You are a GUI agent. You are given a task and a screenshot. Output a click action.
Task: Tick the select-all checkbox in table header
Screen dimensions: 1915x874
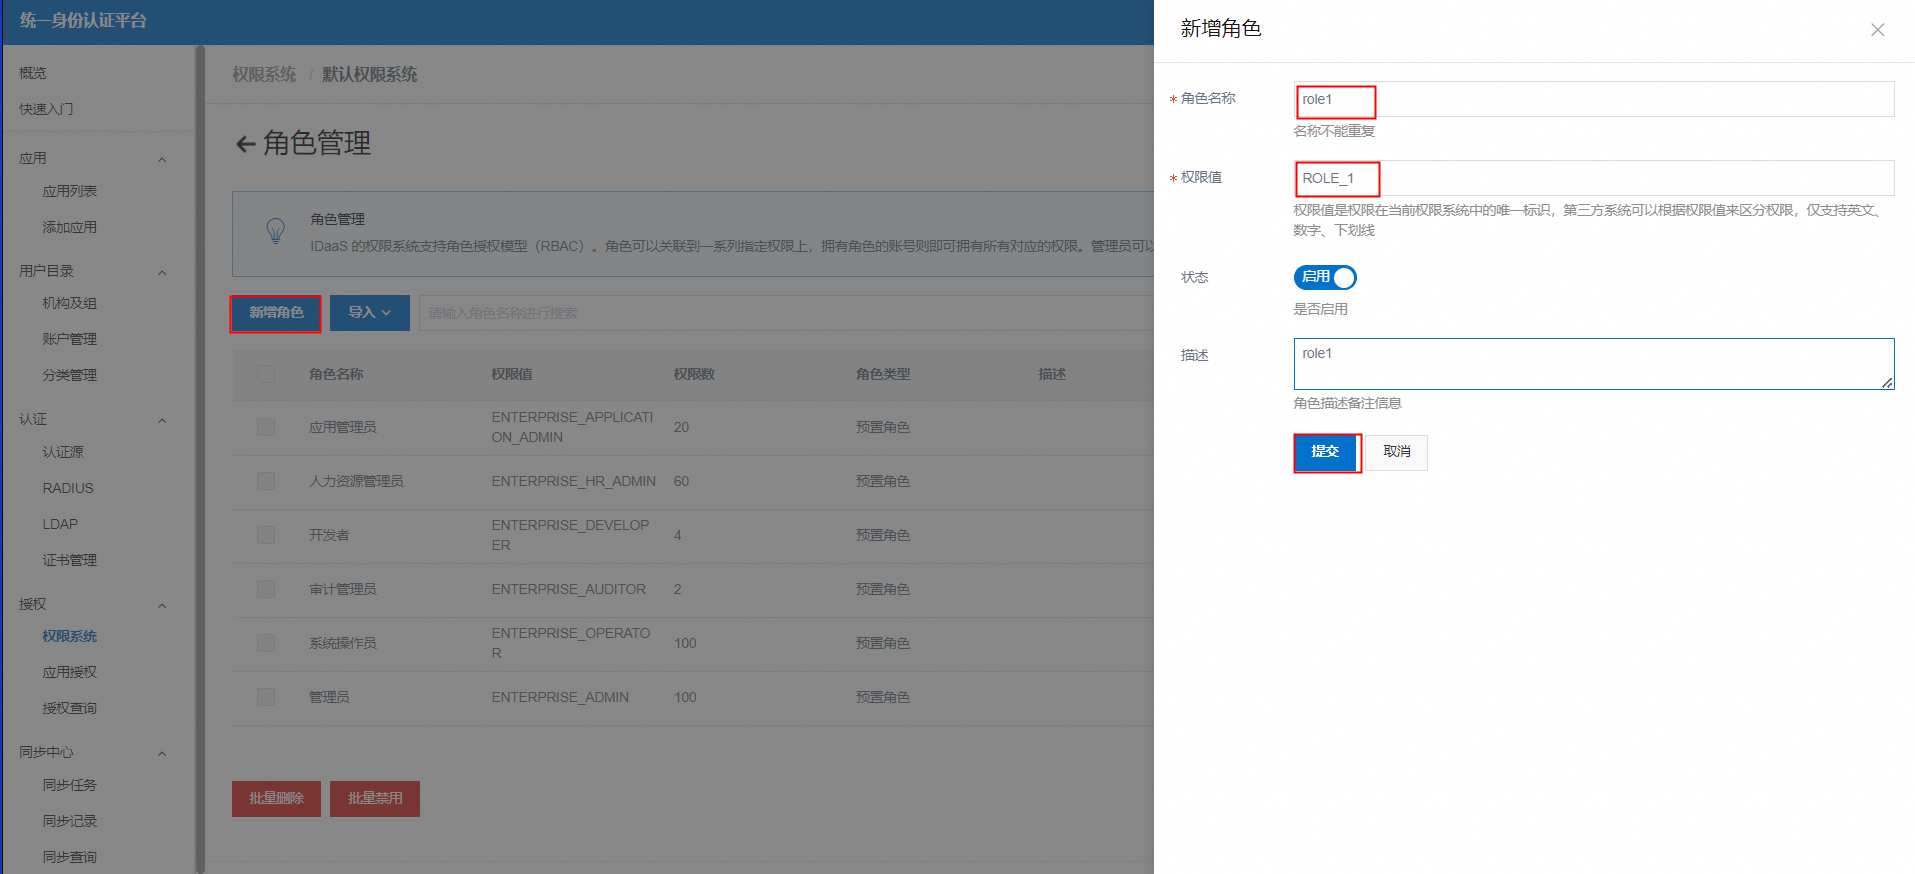[x=266, y=374]
